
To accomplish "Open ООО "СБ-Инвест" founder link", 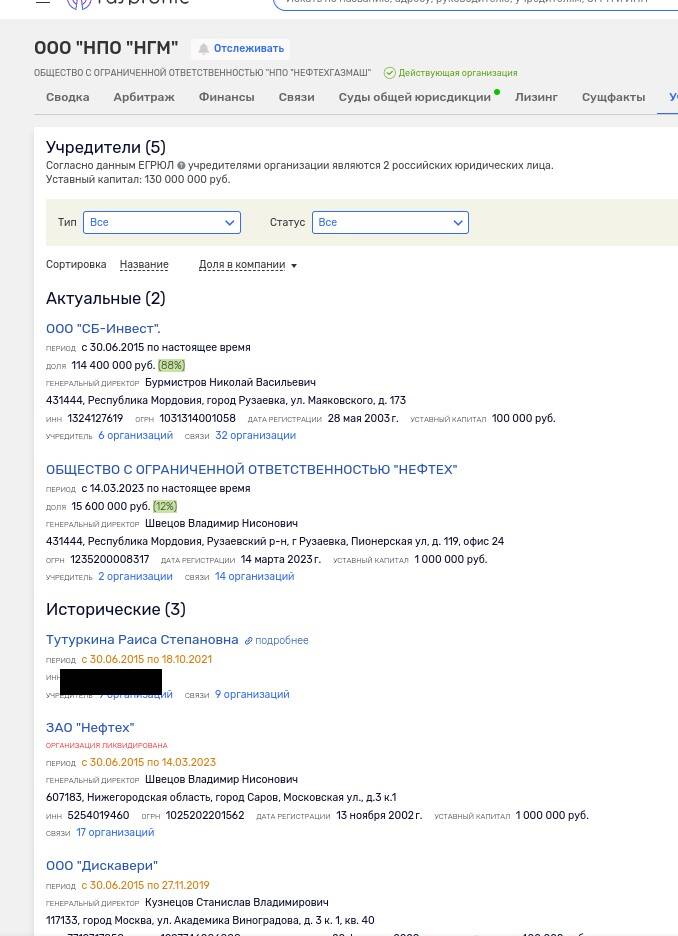I will 103,329.
